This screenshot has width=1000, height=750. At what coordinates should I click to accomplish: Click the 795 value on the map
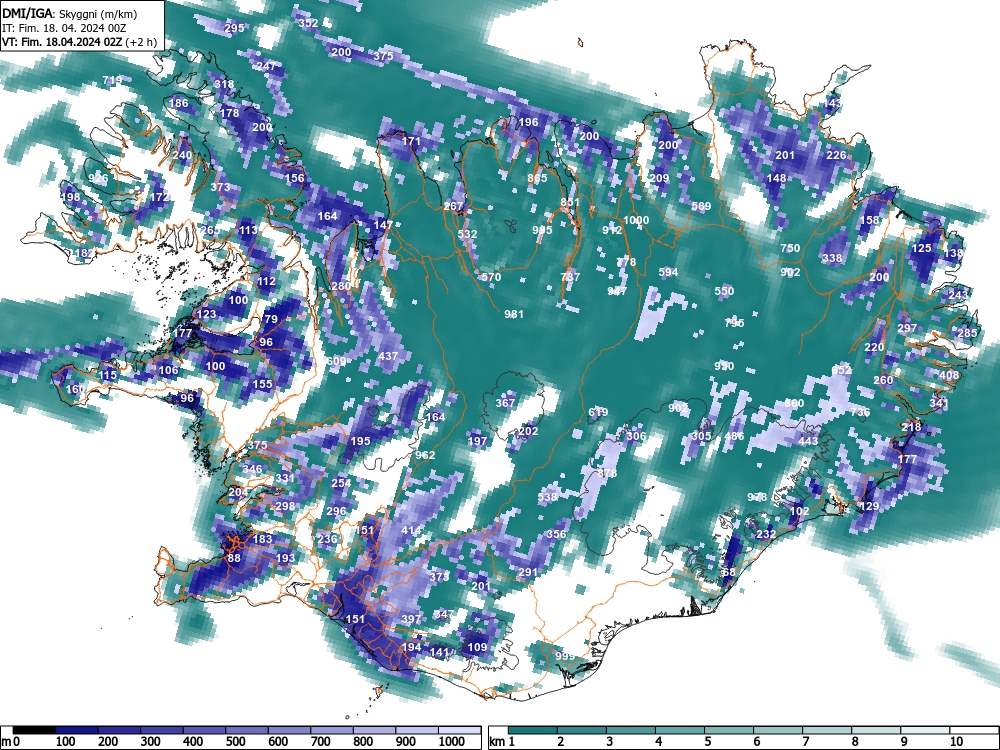(735, 323)
